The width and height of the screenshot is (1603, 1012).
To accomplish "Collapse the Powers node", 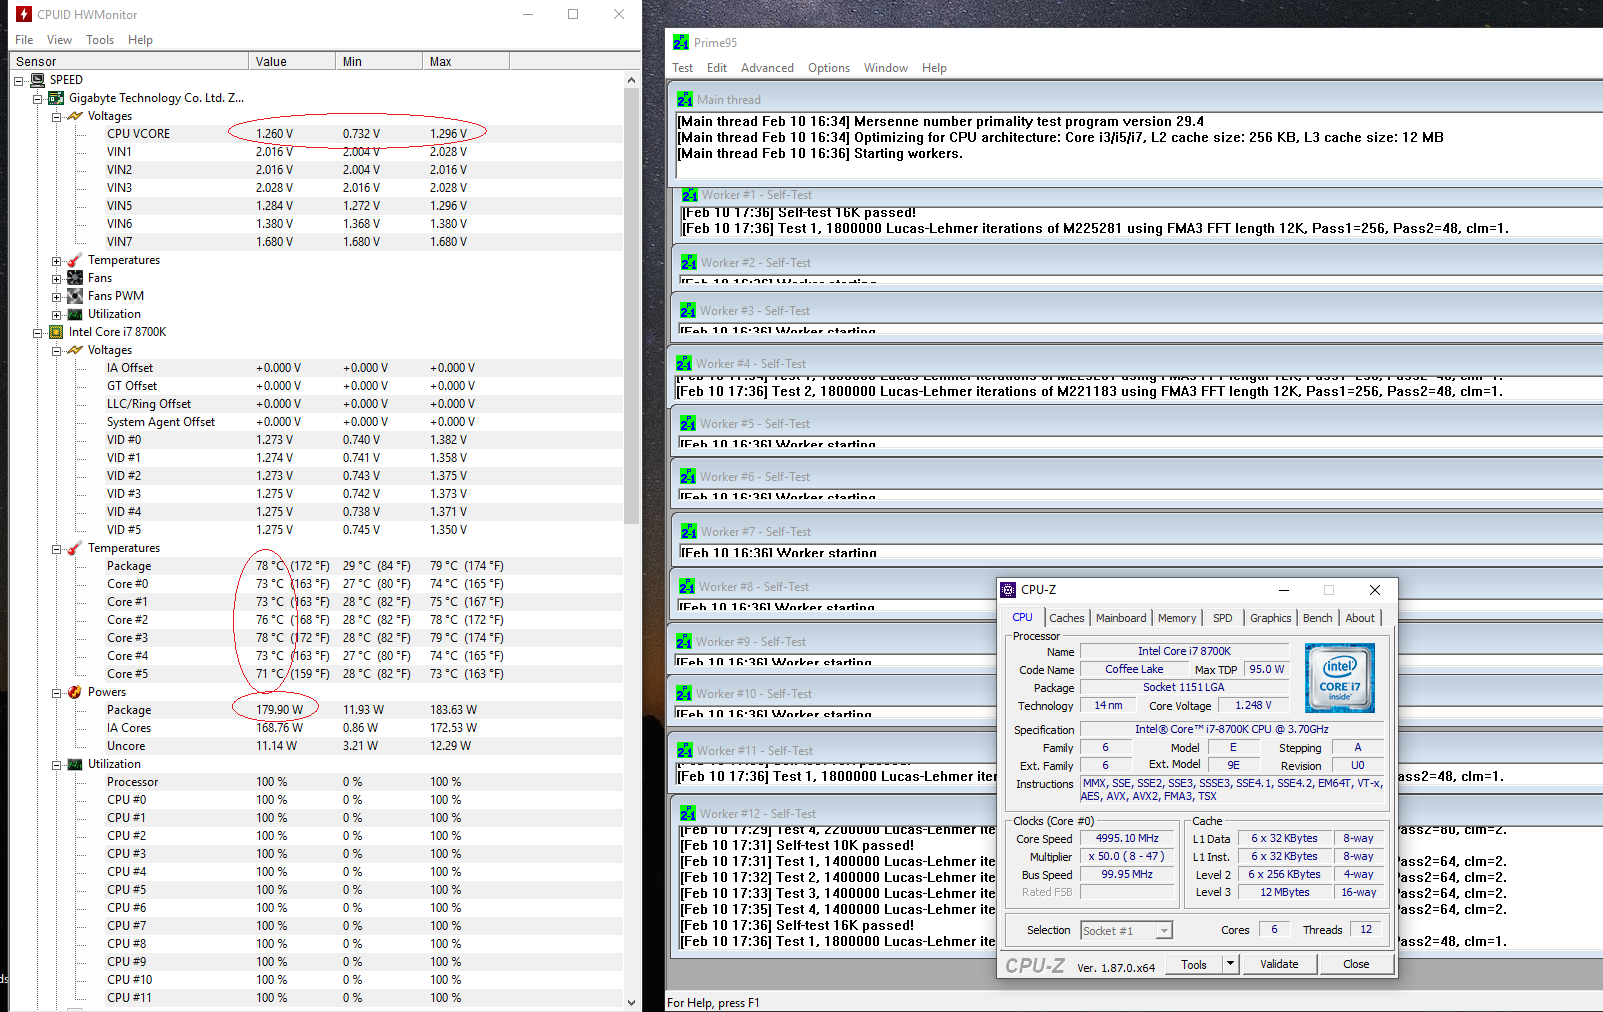I will (56, 692).
